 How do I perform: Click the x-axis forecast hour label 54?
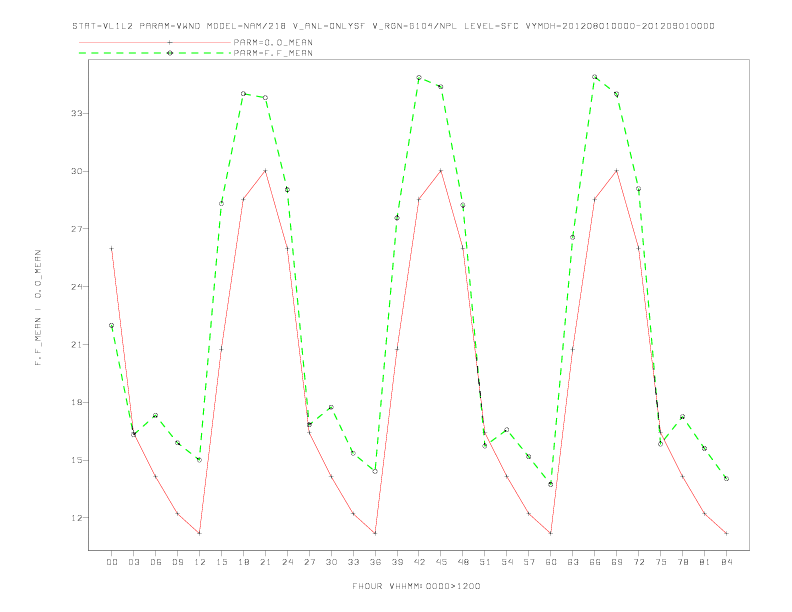click(x=507, y=562)
